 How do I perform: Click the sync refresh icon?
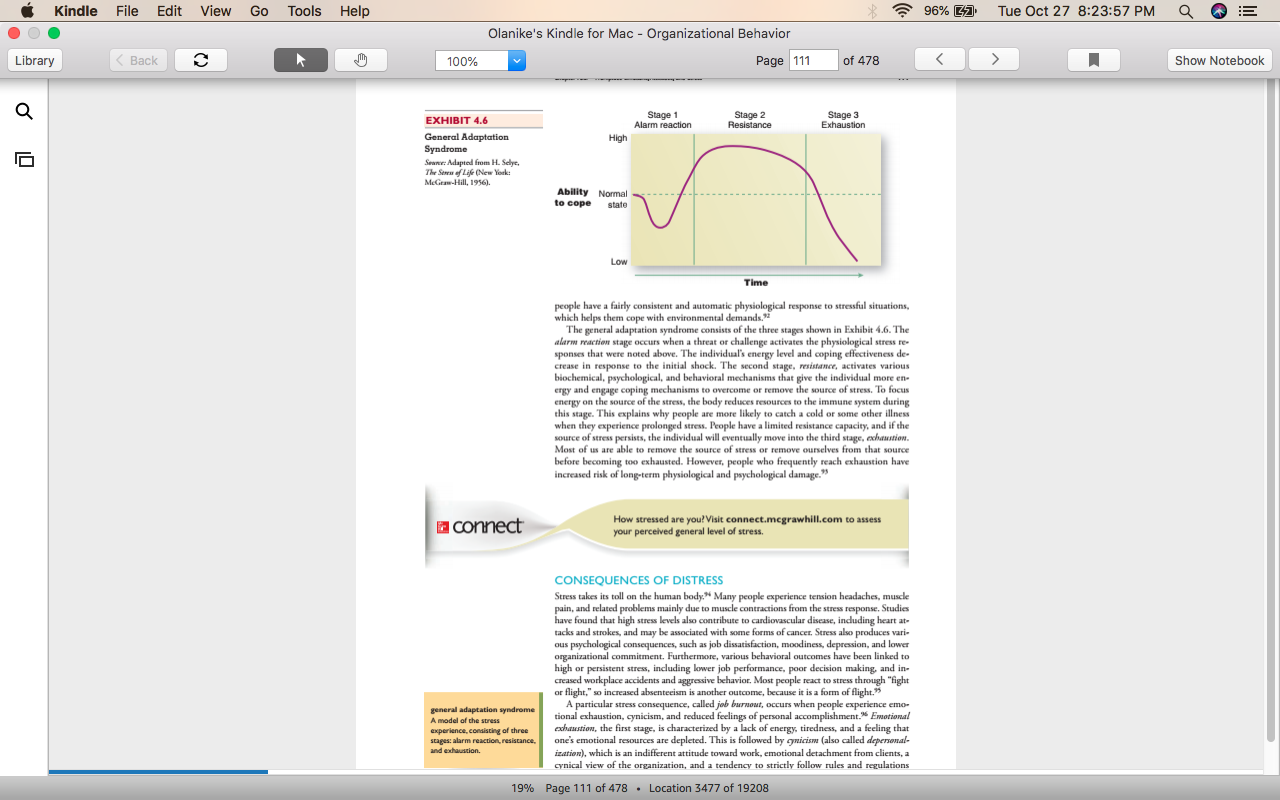click(x=201, y=60)
